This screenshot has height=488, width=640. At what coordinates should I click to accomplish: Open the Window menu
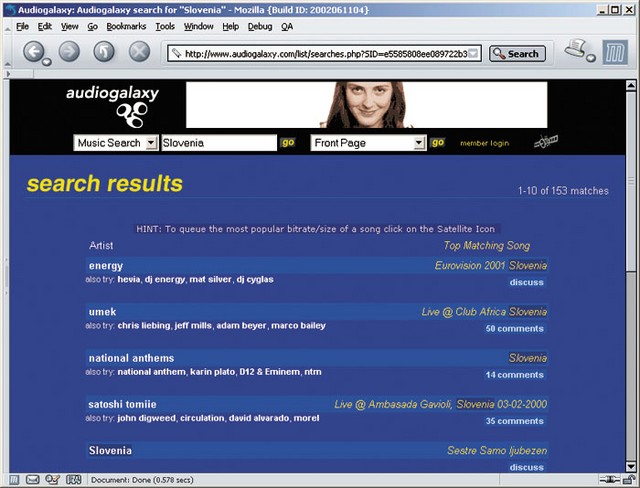(198, 27)
